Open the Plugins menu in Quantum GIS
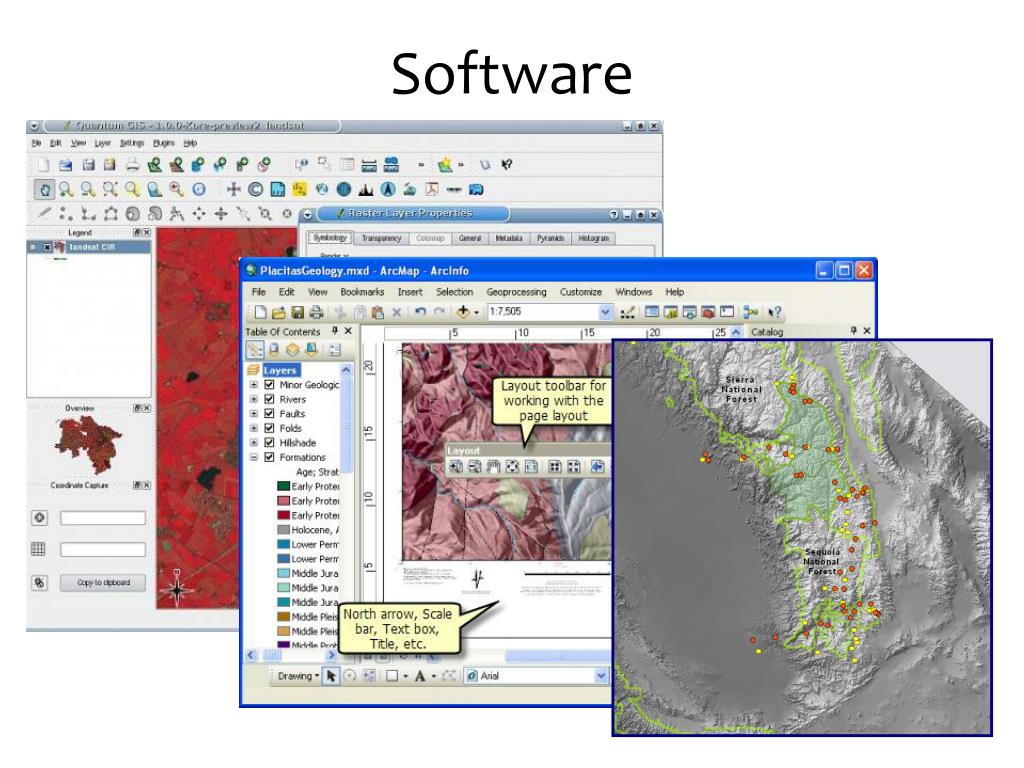 point(164,143)
